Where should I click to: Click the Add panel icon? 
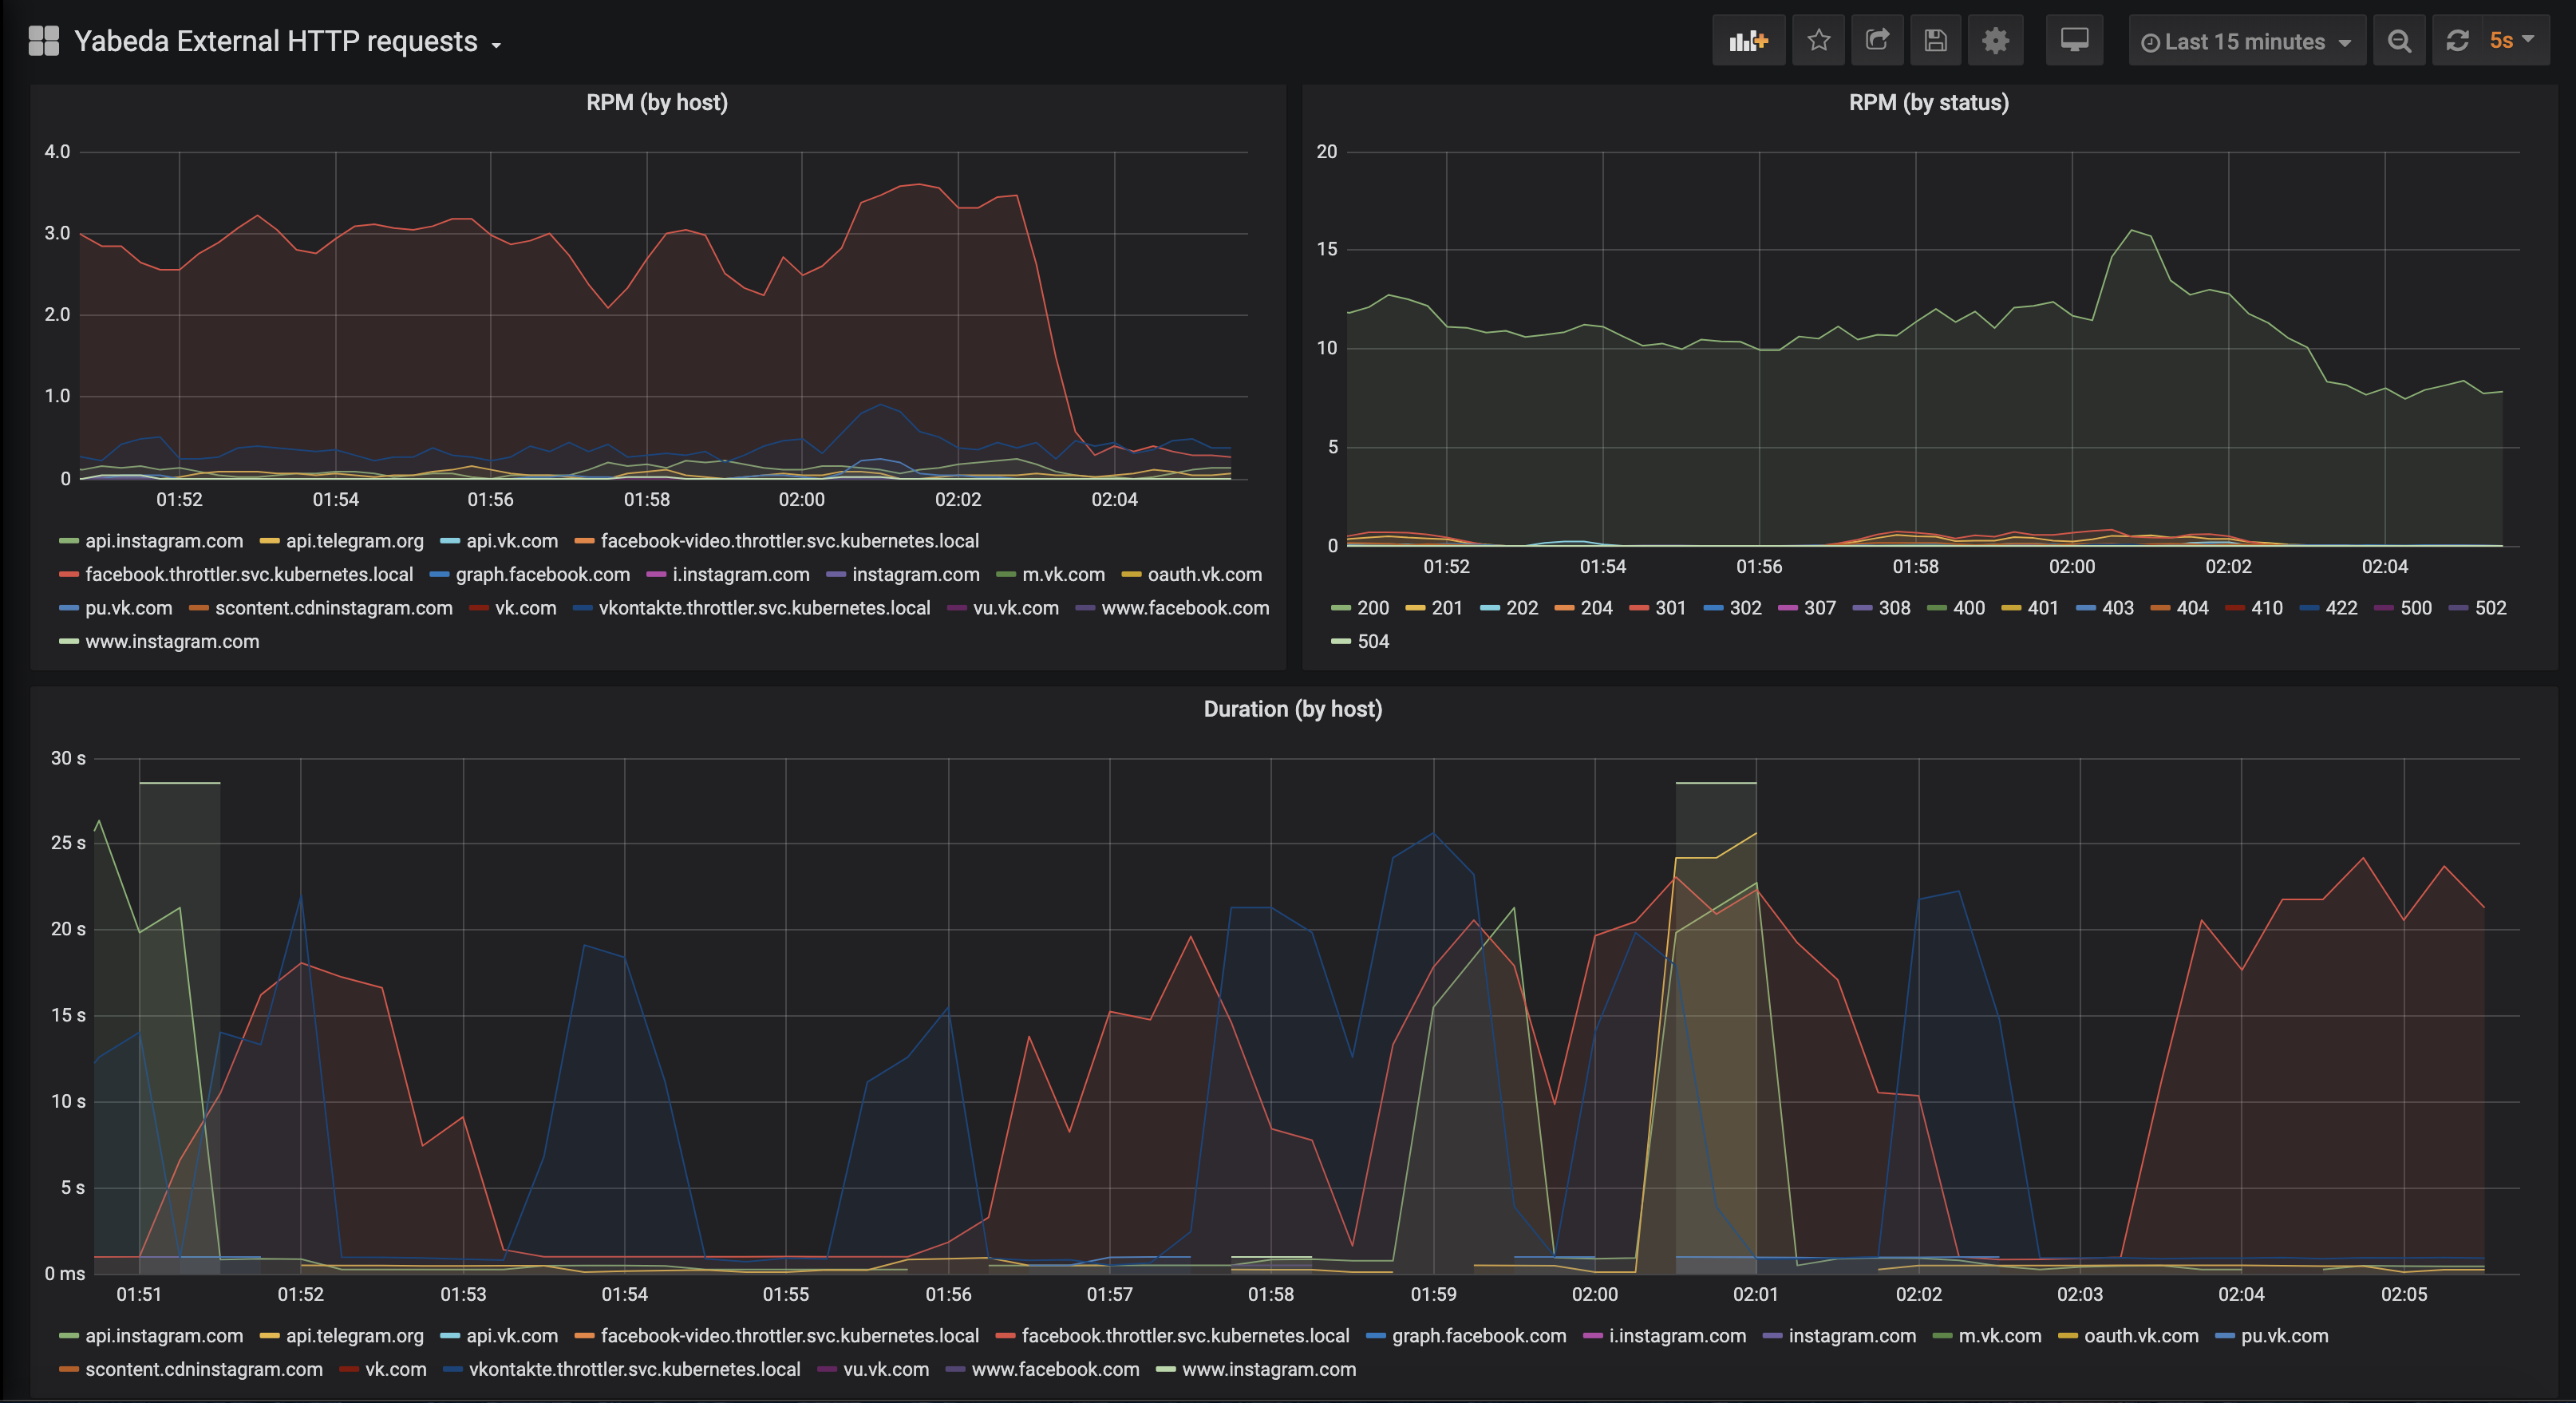point(1748,41)
